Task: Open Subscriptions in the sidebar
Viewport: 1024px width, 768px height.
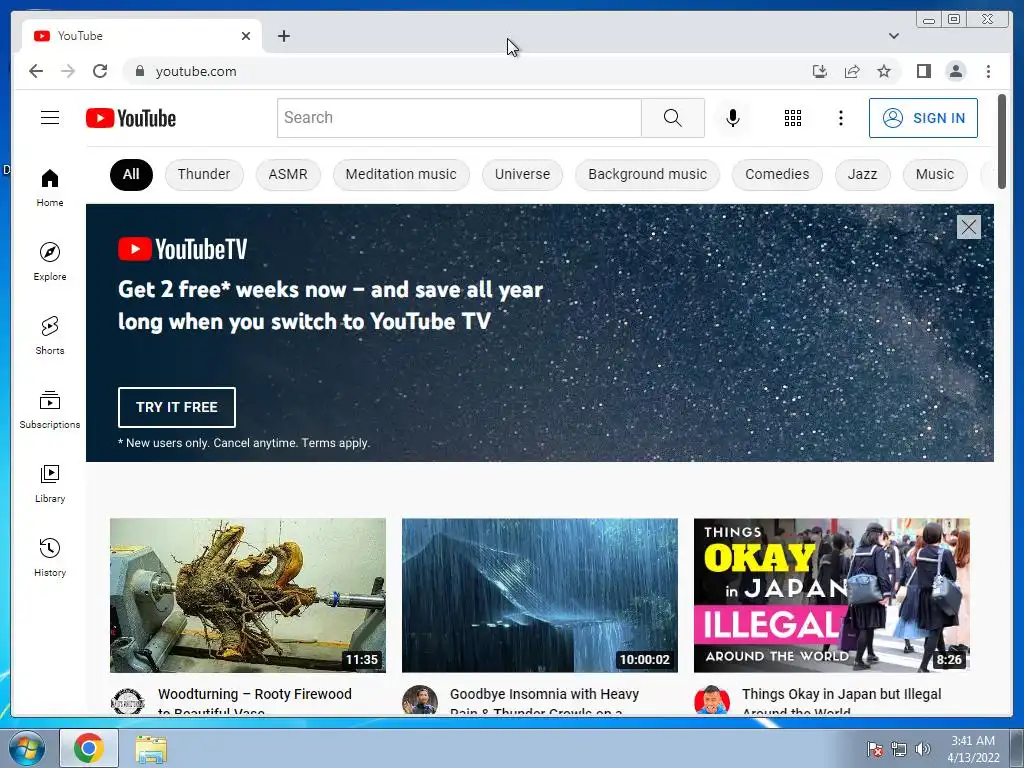Action: (50, 409)
